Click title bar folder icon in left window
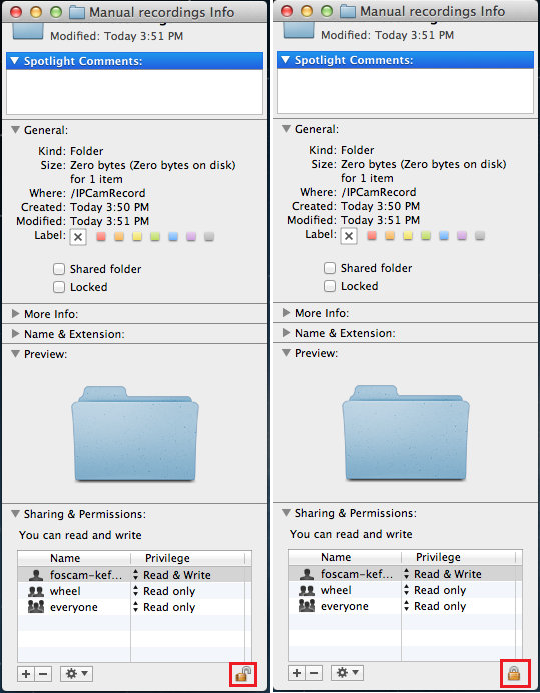 (77, 11)
